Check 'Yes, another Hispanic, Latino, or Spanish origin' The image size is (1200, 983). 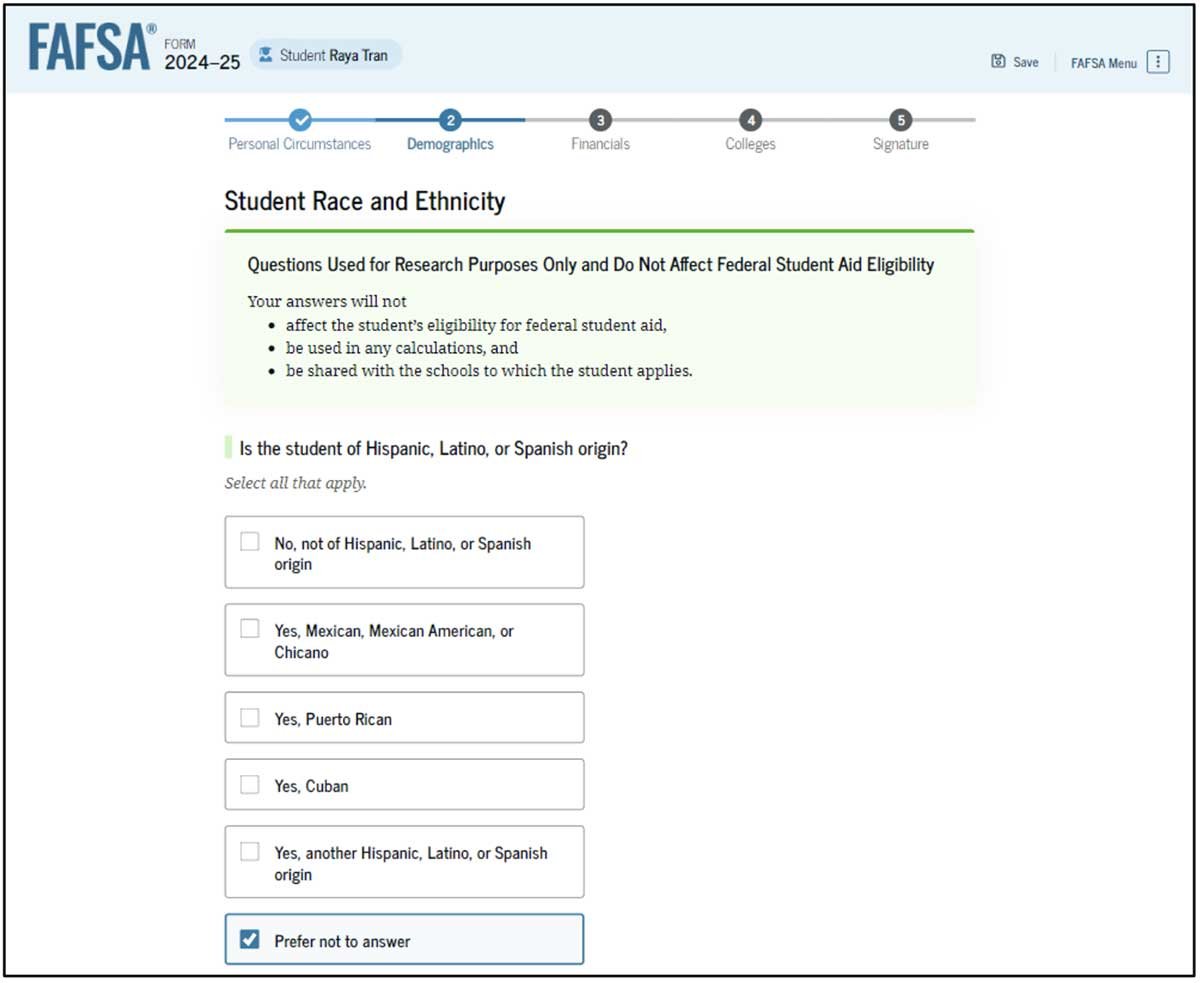(250, 852)
